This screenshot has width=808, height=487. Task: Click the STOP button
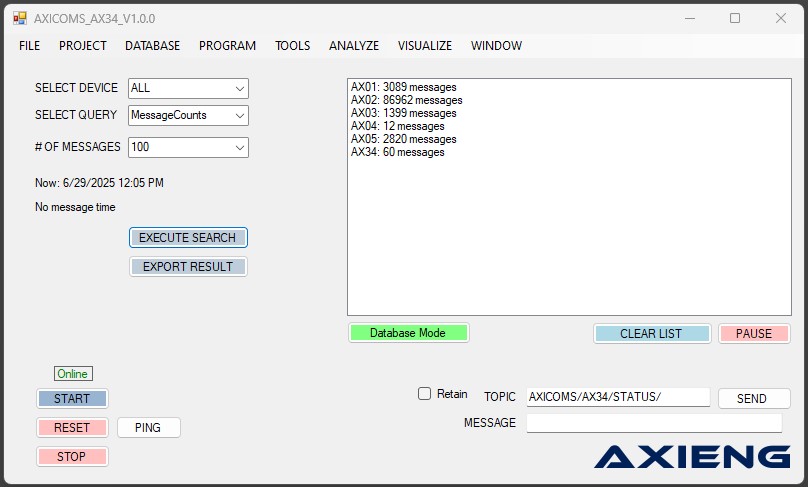tap(72, 456)
